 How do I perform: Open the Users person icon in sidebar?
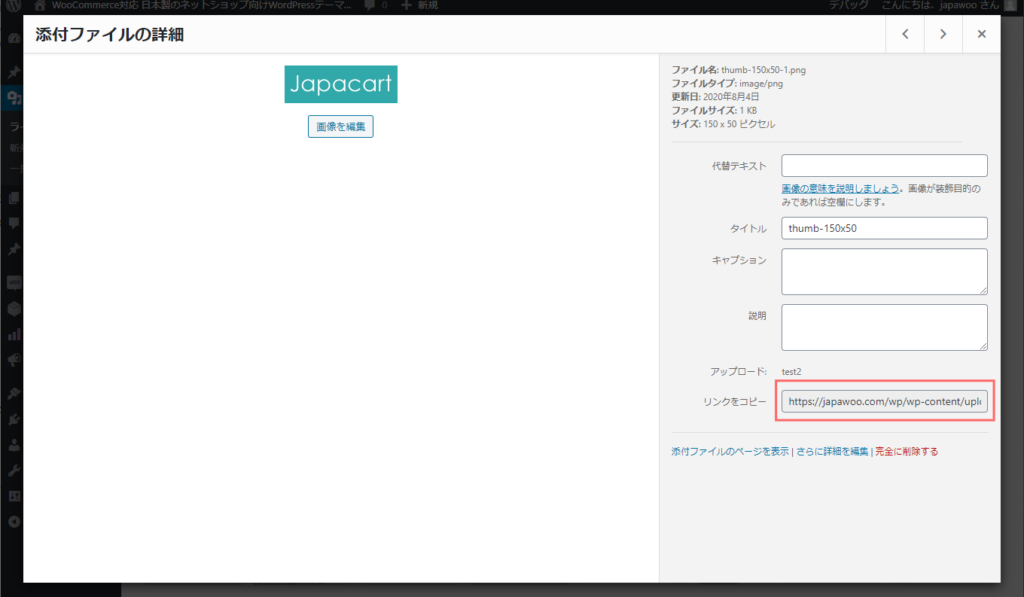tap(14, 445)
